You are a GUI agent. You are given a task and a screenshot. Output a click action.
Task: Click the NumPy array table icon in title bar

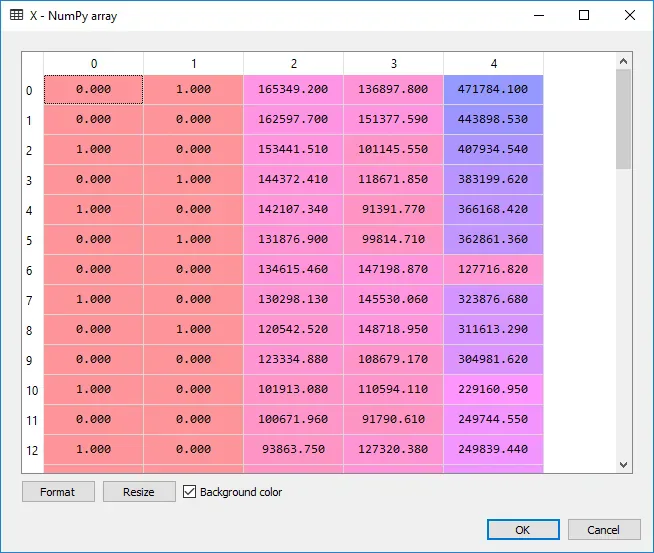pyautogui.click(x=17, y=15)
